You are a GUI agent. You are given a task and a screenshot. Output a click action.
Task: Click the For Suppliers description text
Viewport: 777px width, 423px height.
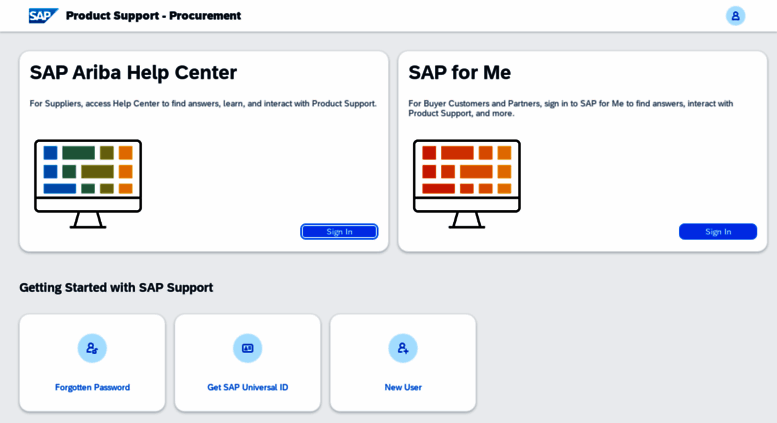[203, 103]
